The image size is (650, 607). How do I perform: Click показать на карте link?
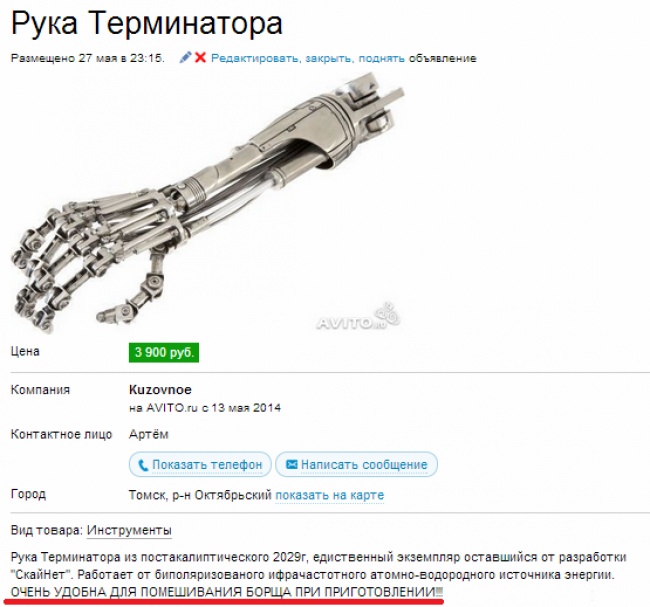tap(330, 495)
